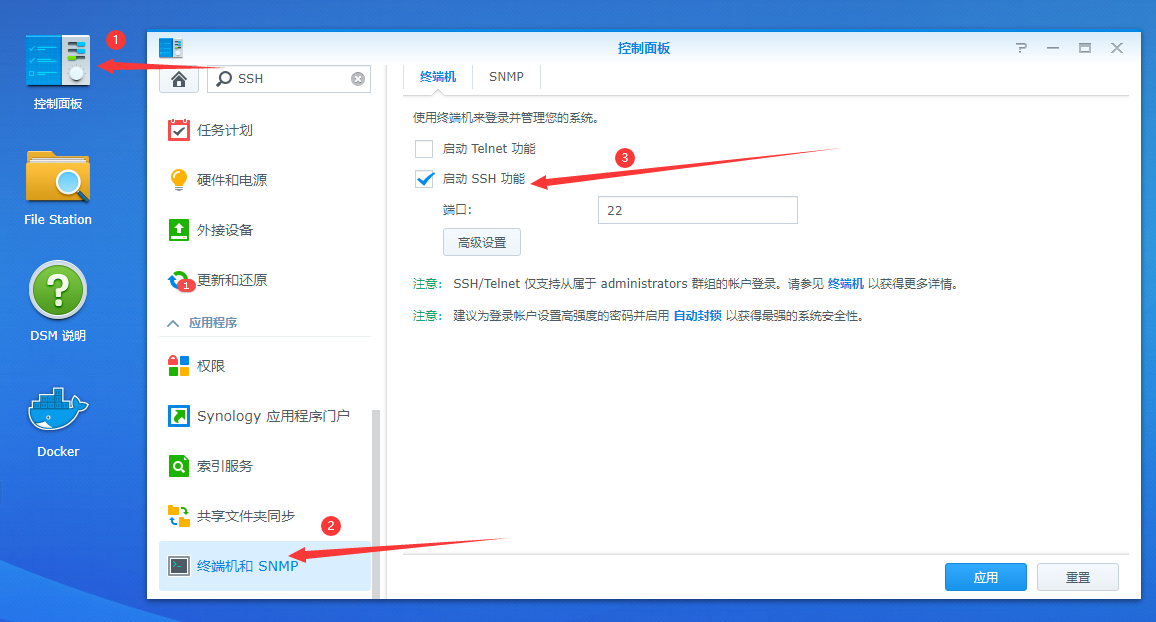Open 外接设备 settings
This screenshot has height=622, width=1156.
pyautogui.click(x=224, y=230)
